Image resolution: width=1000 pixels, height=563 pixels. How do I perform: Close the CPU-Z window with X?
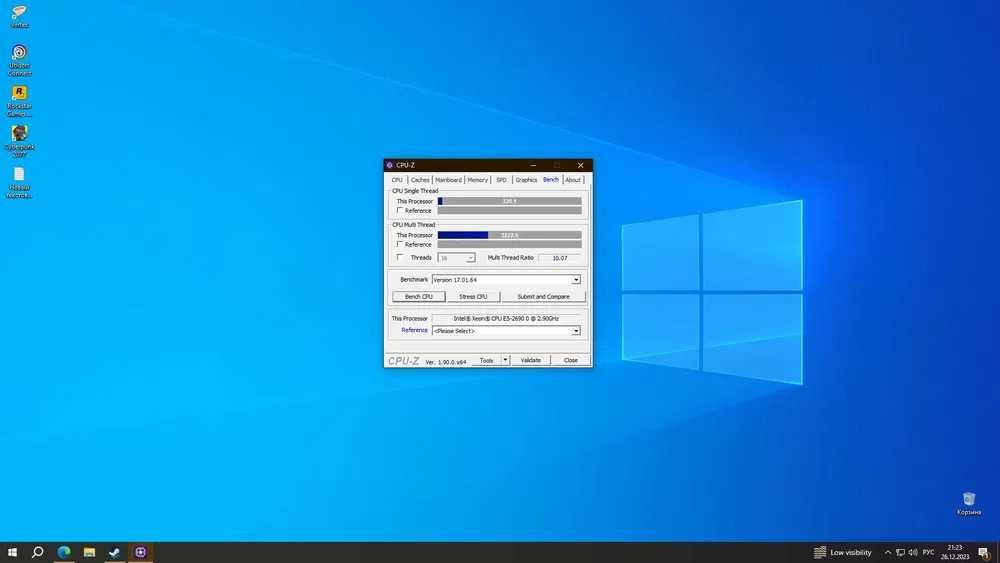click(580, 165)
